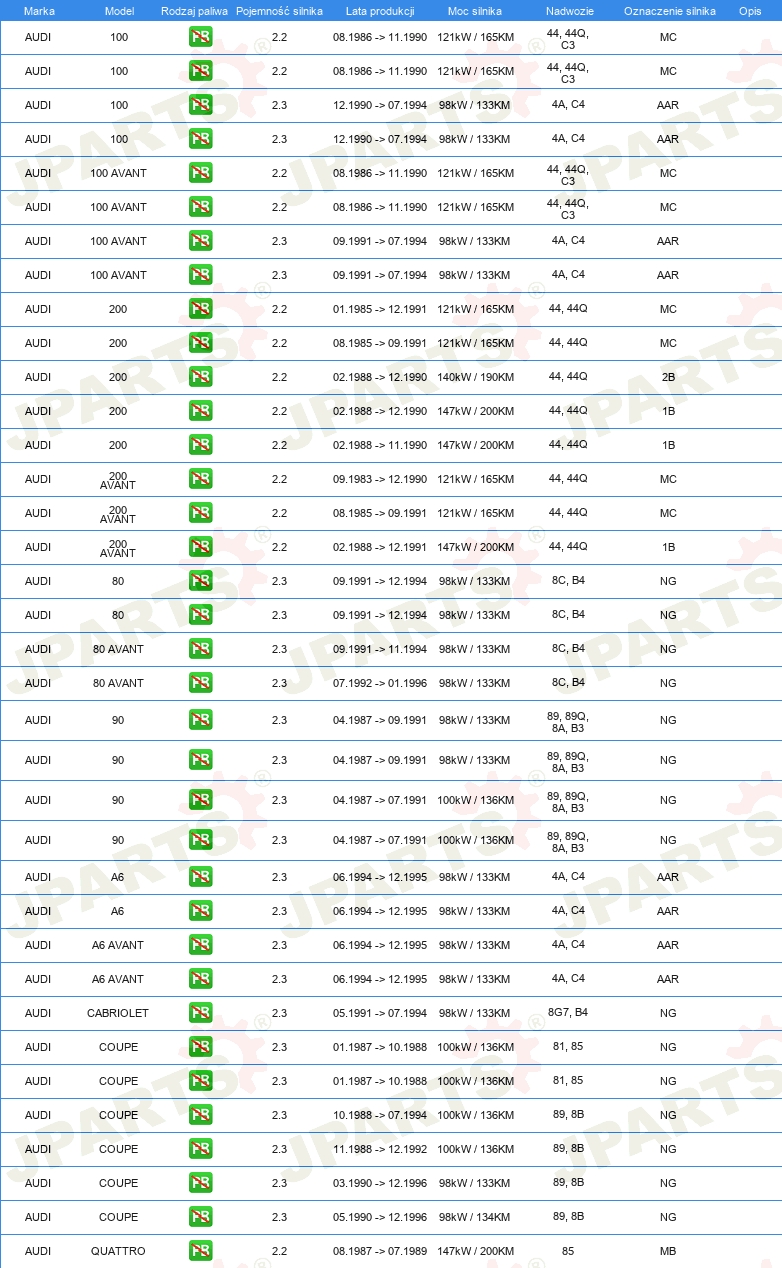Viewport: 782px width, 1268px height.
Task: Click fuel icon in the CABRIOLET row
Action: 200,1013
